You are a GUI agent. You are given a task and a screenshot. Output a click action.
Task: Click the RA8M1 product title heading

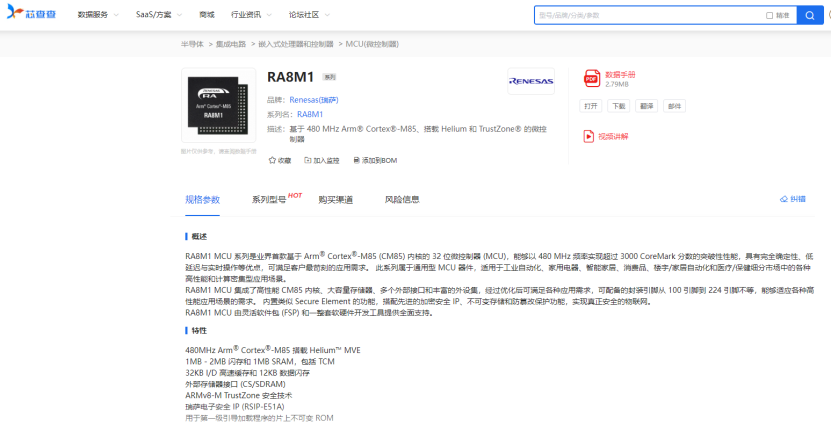tap(290, 77)
